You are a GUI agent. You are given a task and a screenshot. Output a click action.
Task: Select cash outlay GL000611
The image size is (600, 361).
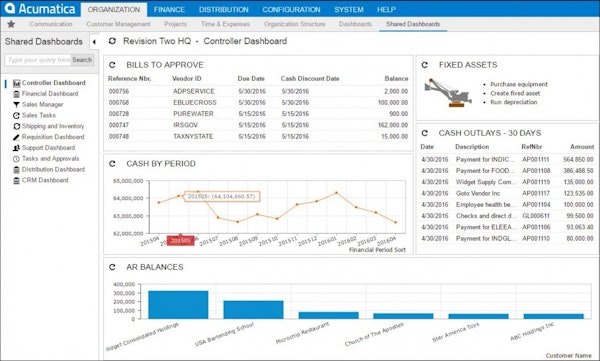click(536, 216)
